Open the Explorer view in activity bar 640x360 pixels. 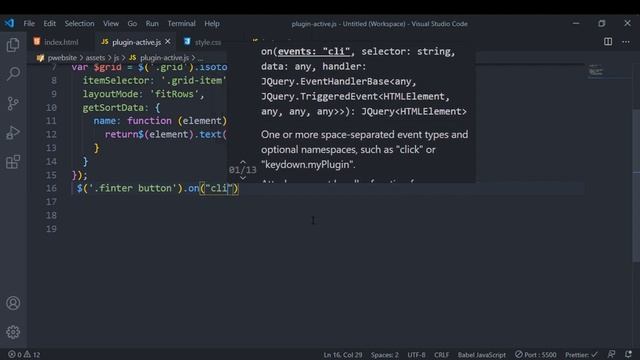tap(13, 44)
